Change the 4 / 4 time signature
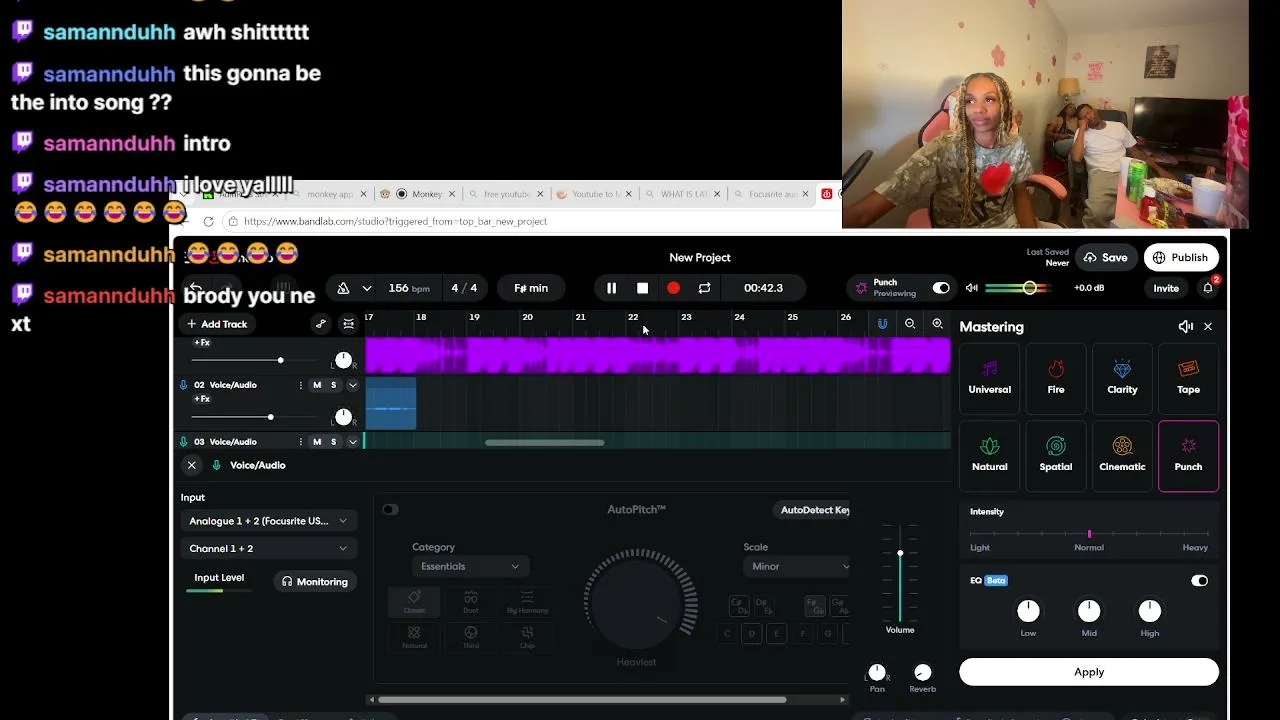1280x720 pixels. tap(464, 288)
